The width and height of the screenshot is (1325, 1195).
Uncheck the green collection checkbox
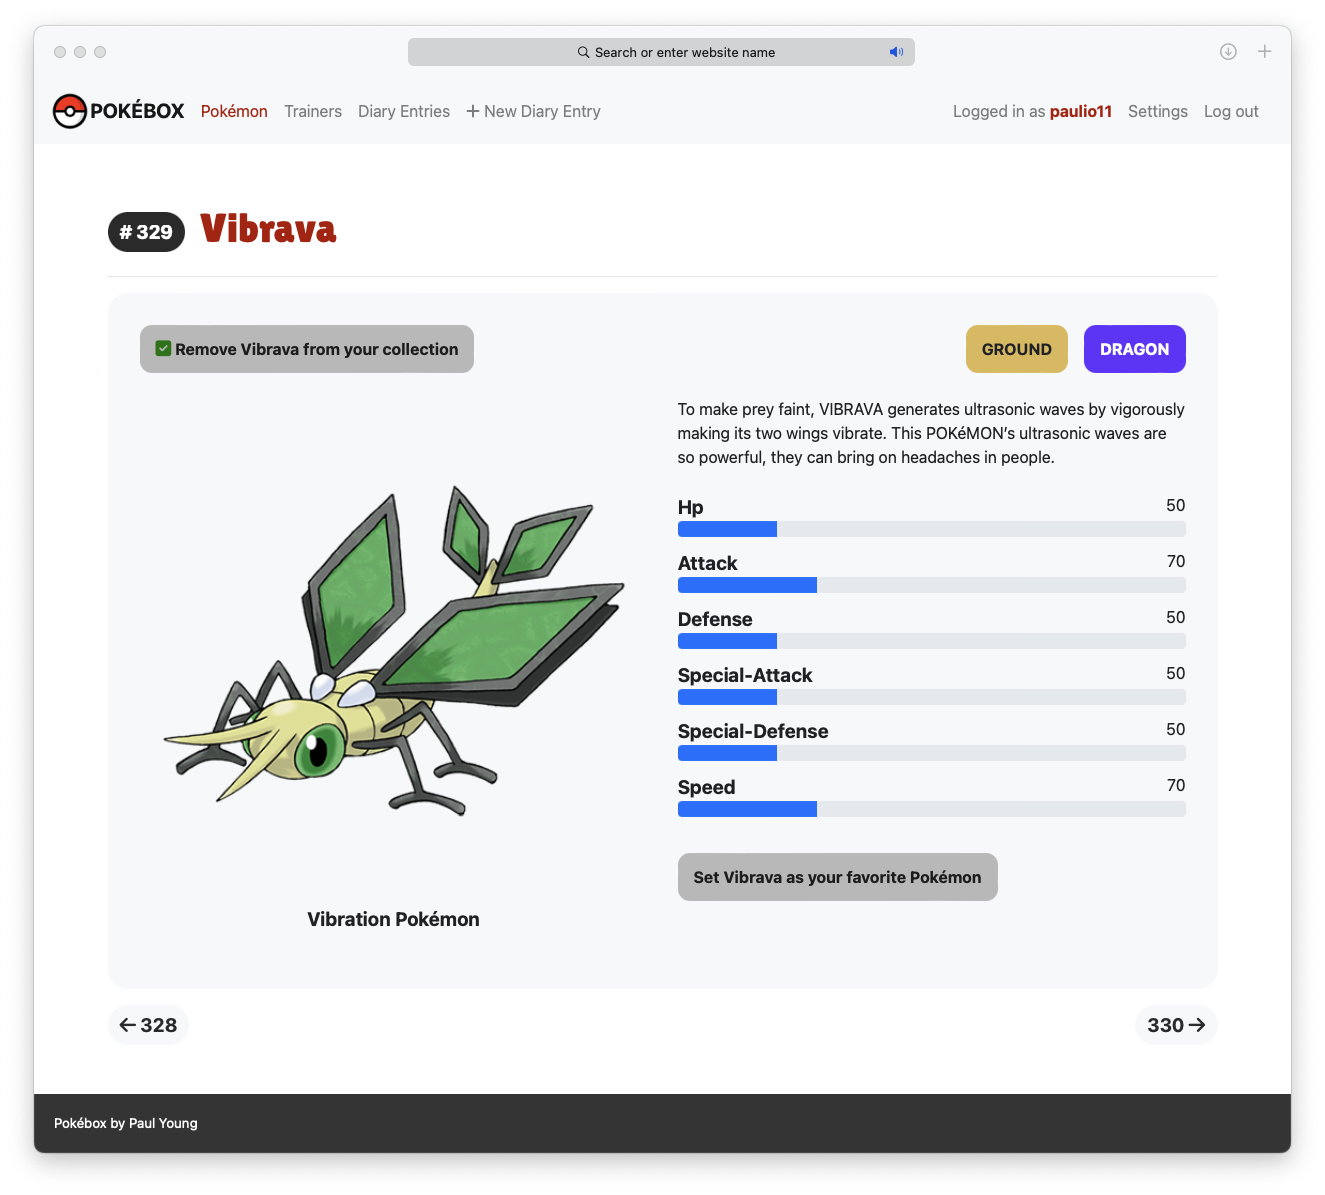(x=163, y=349)
